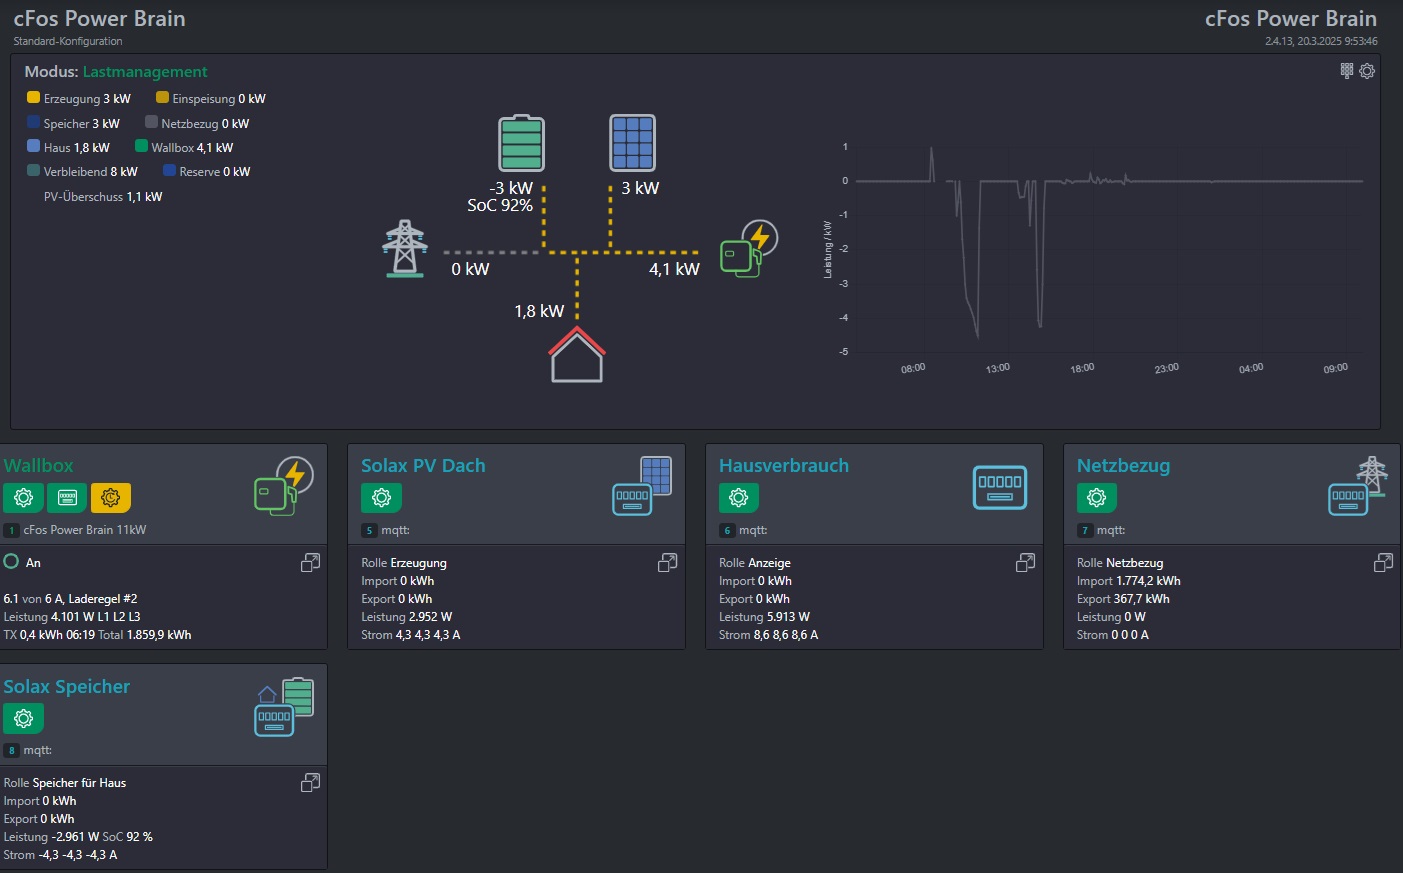Click the version 2.4.13 date text
This screenshot has width=1403, height=873.
coord(1321,41)
